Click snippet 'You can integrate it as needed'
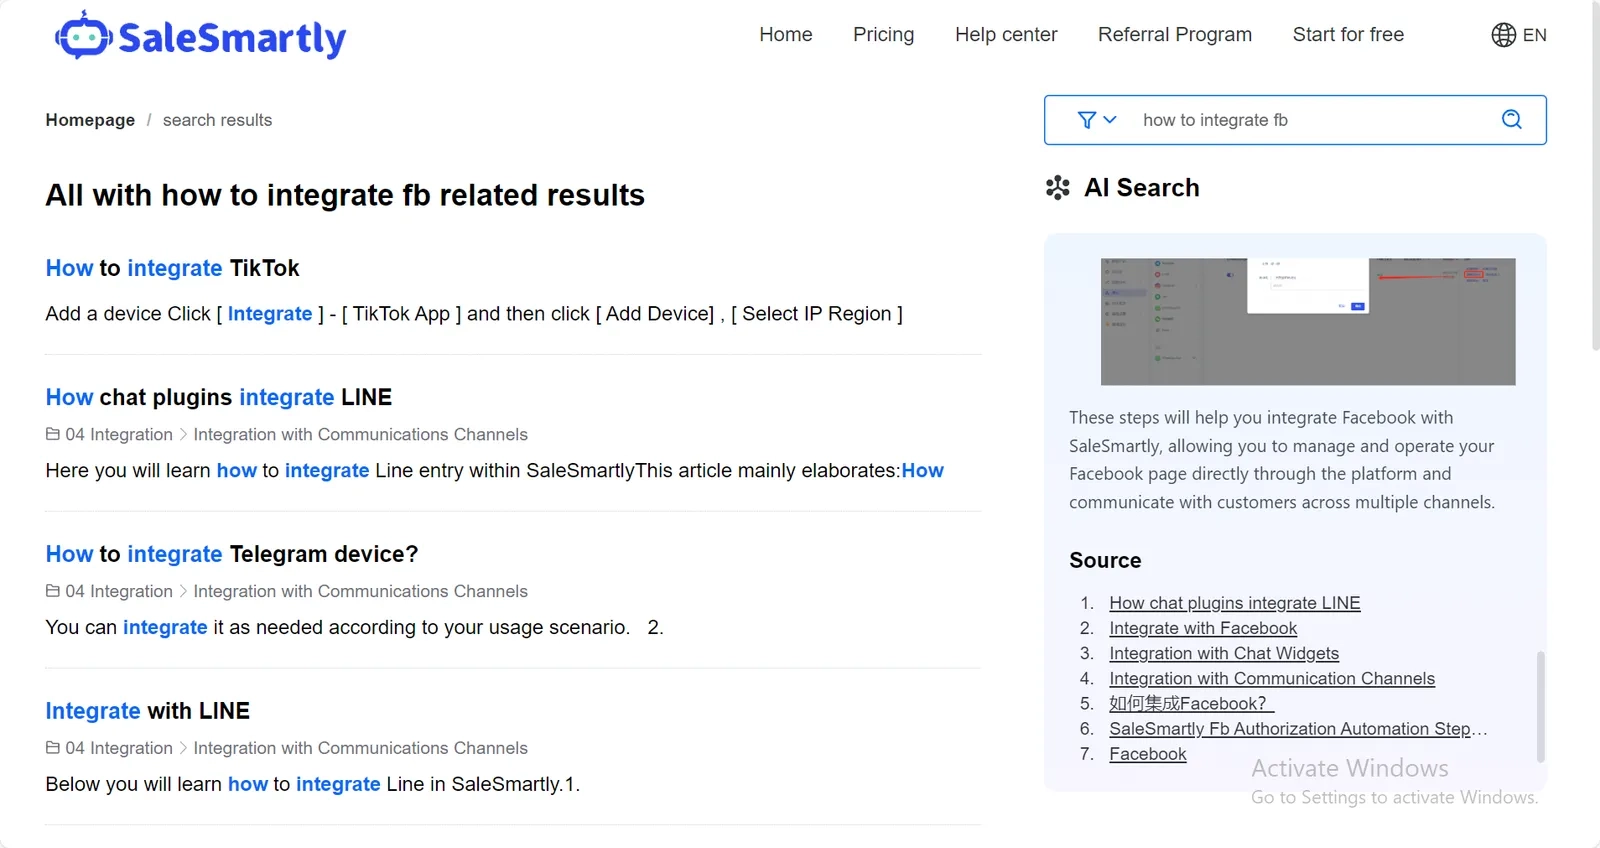The image size is (1600, 848). click(x=355, y=627)
